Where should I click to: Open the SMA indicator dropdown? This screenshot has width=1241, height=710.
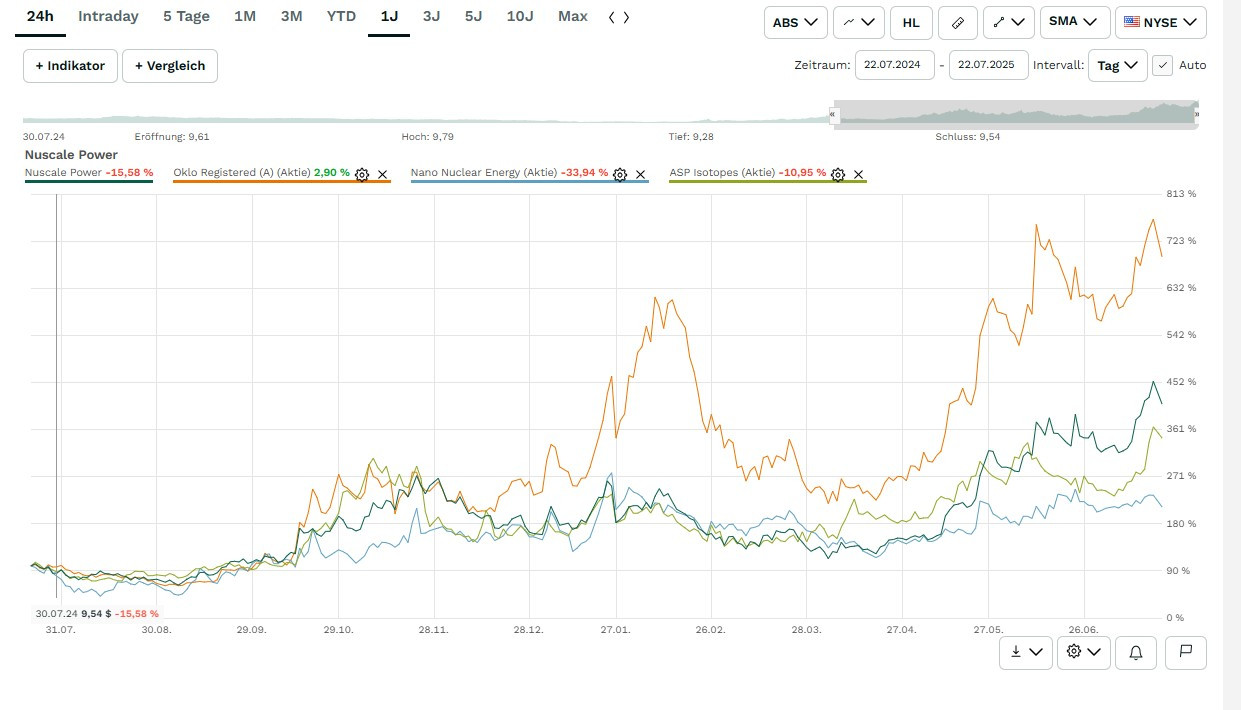point(1075,22)
